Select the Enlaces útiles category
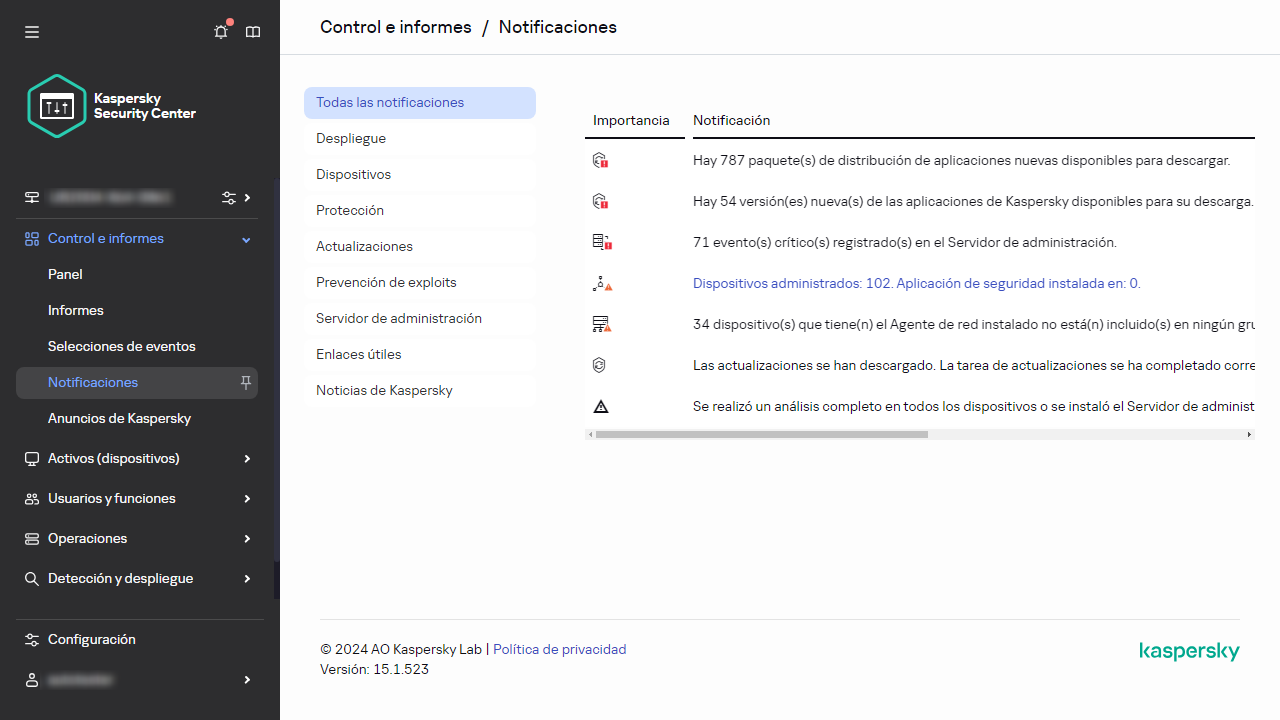 420,355
